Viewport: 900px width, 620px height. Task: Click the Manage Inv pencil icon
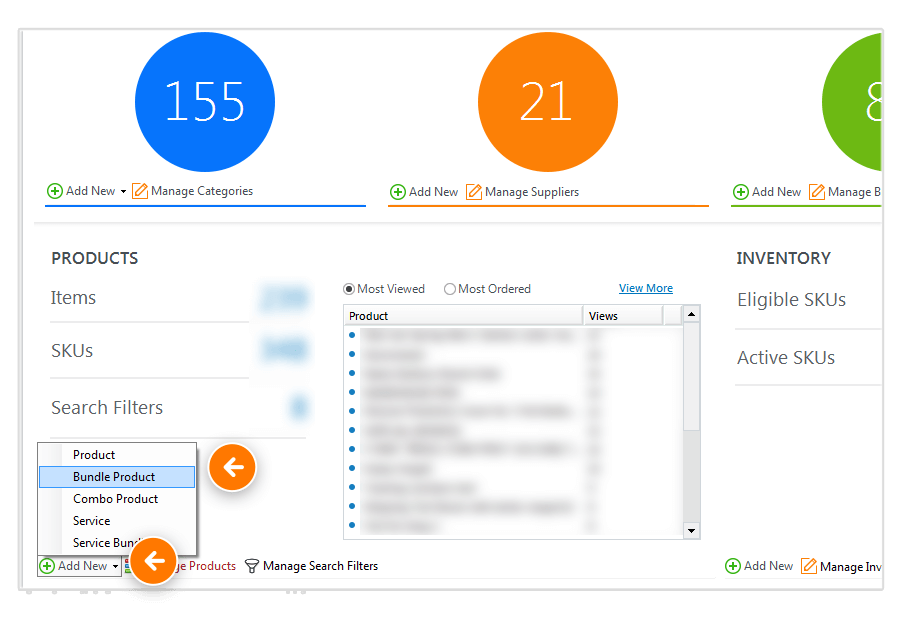pyautogui.click(x=809, y=566)
